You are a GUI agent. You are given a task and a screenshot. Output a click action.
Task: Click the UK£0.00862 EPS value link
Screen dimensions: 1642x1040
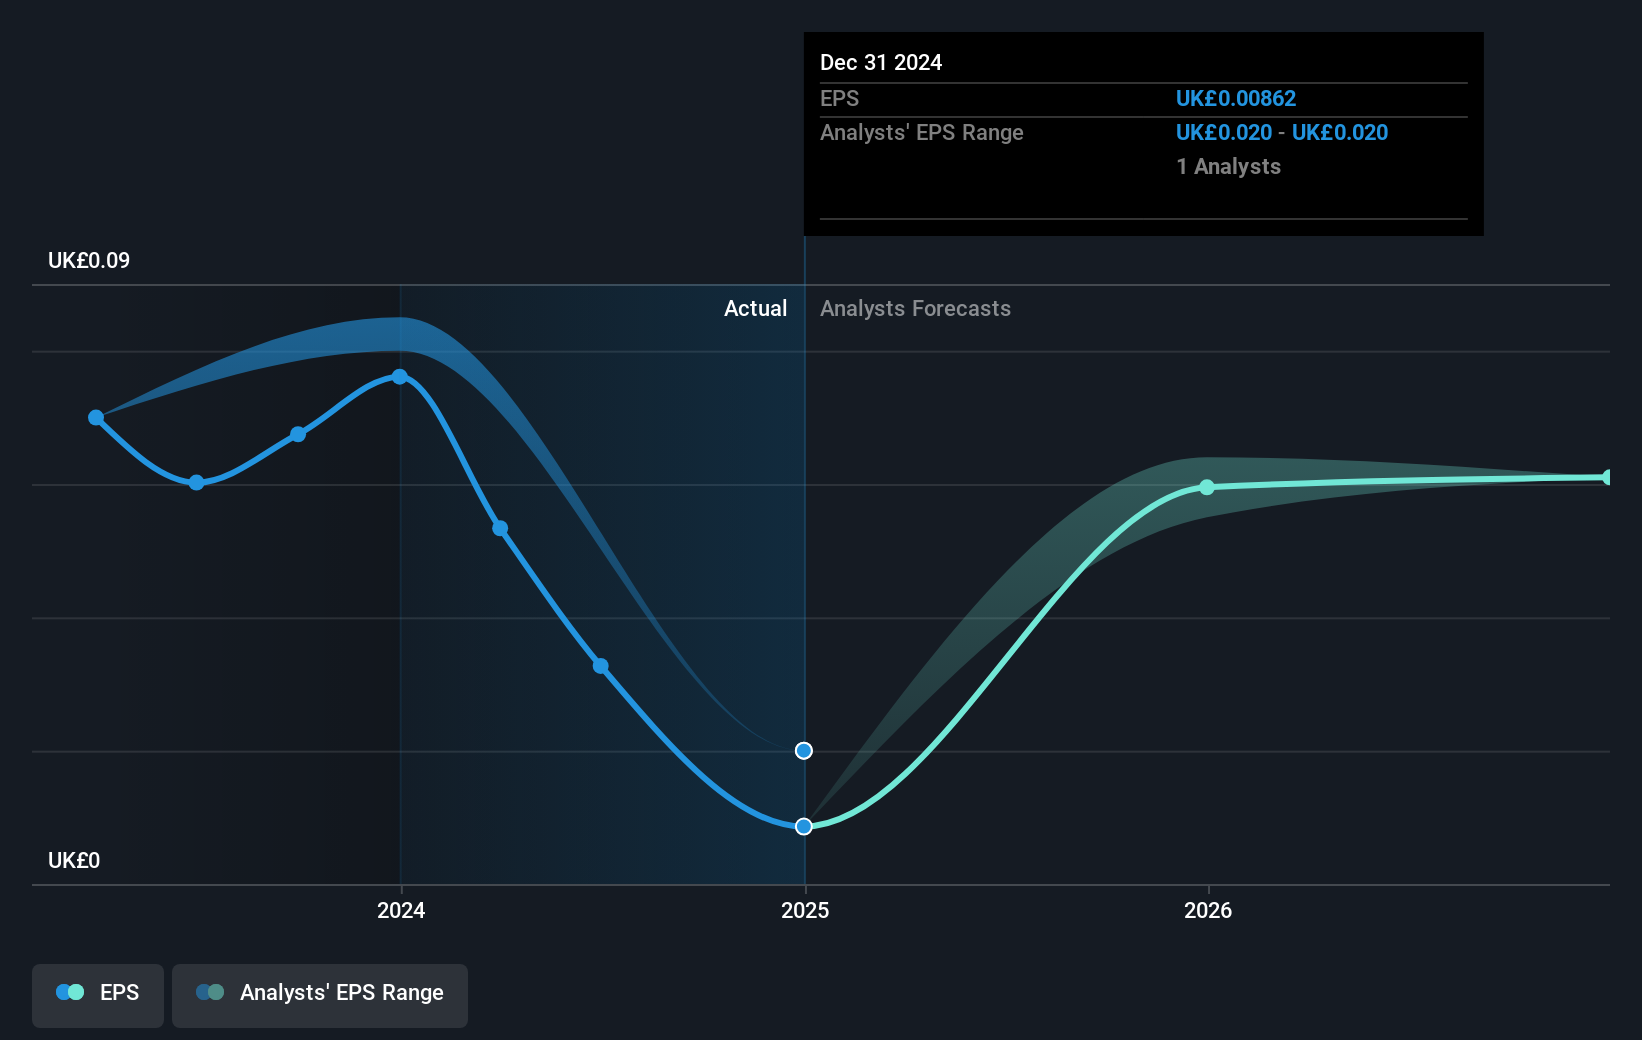pos(1236,98)
